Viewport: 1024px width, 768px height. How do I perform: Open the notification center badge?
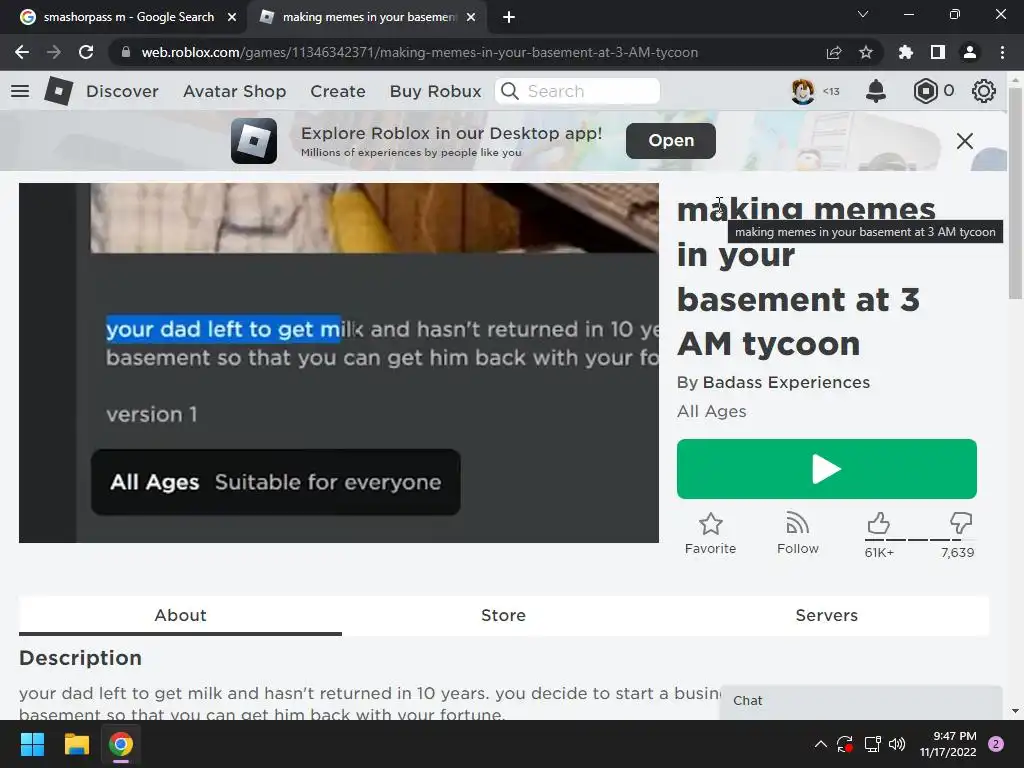pos(996,744)
